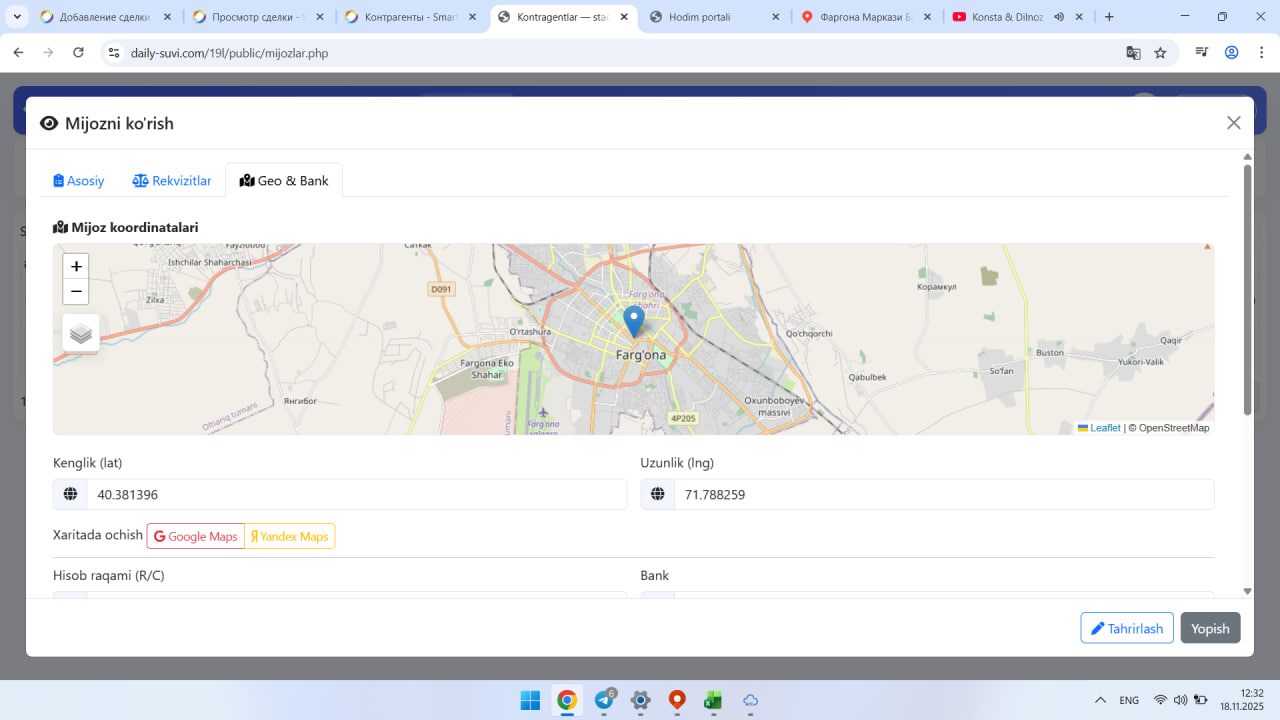The height and width of the screenshot is (720, 1280).
Task: Zoom in on the map
Action: 76,267
